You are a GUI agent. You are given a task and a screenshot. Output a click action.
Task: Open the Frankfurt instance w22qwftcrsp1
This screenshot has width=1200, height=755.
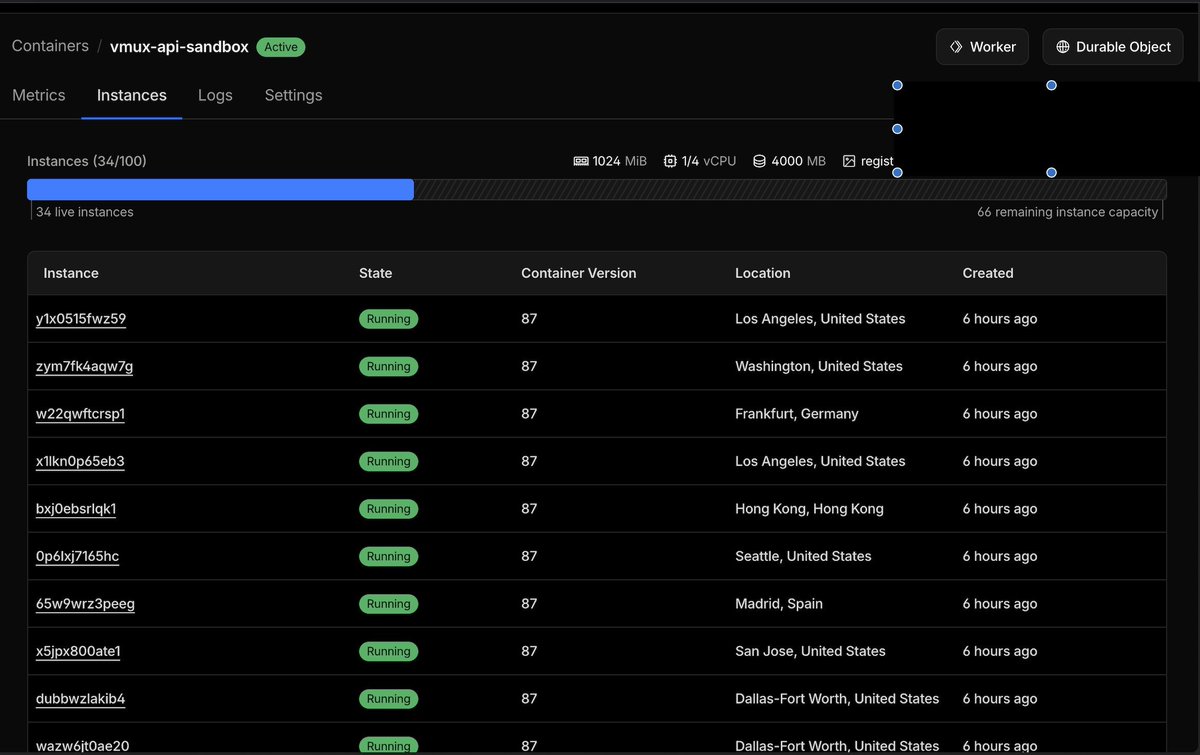tap(80, 414)
